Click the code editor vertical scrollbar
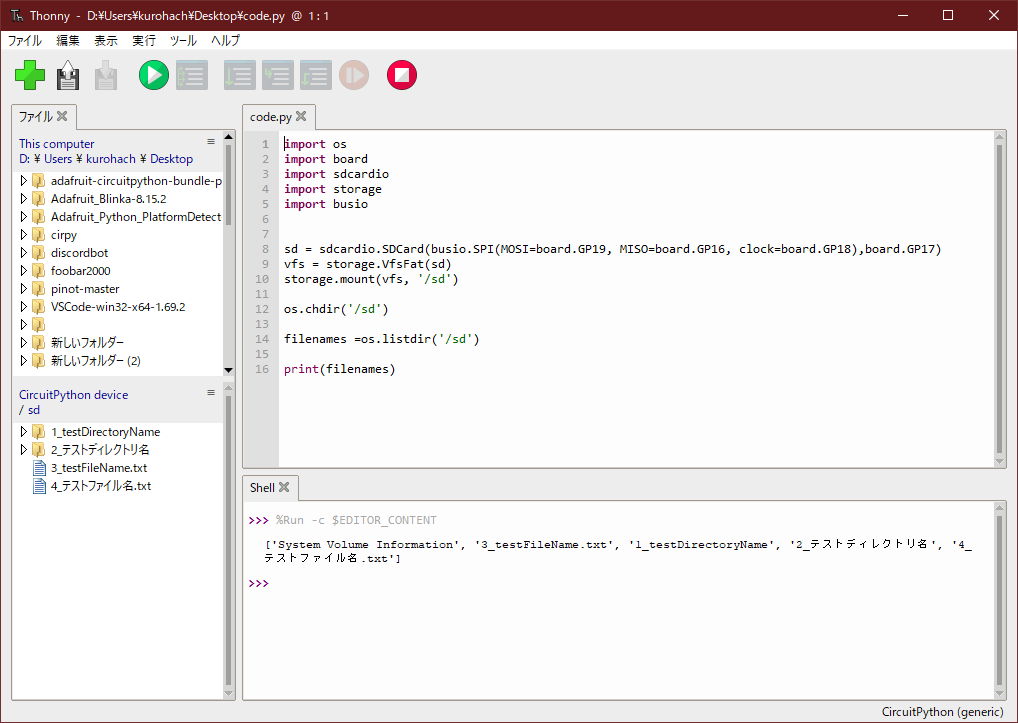Image resolution: width=1018 pixels, height=723 pixels. 999,299
